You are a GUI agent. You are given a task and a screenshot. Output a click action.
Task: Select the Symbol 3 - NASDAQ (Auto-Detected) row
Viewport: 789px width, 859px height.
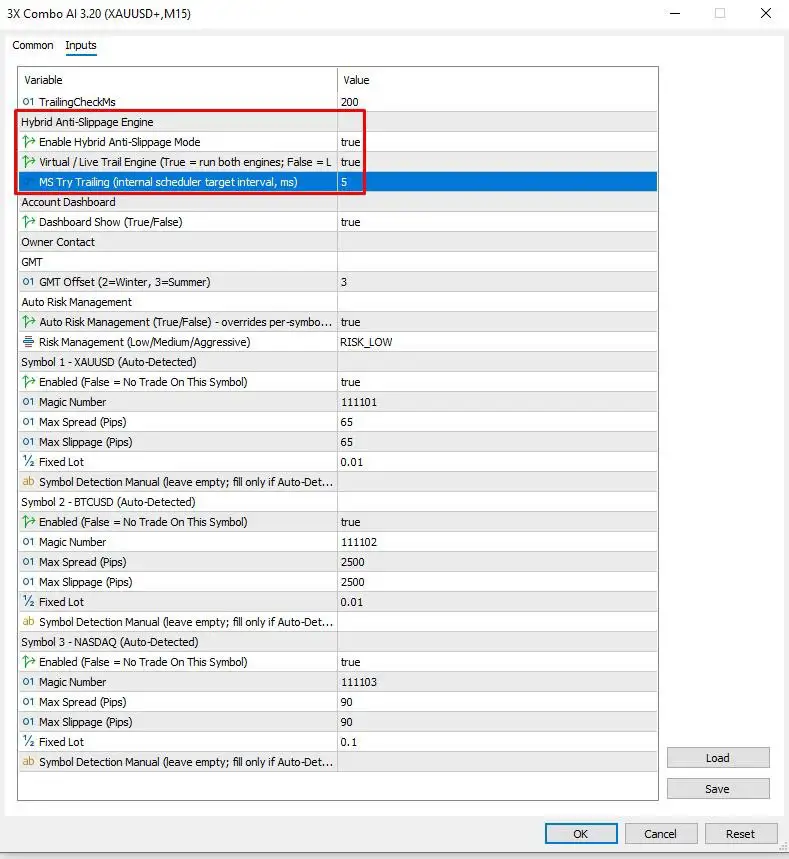[x=338, y=642]
